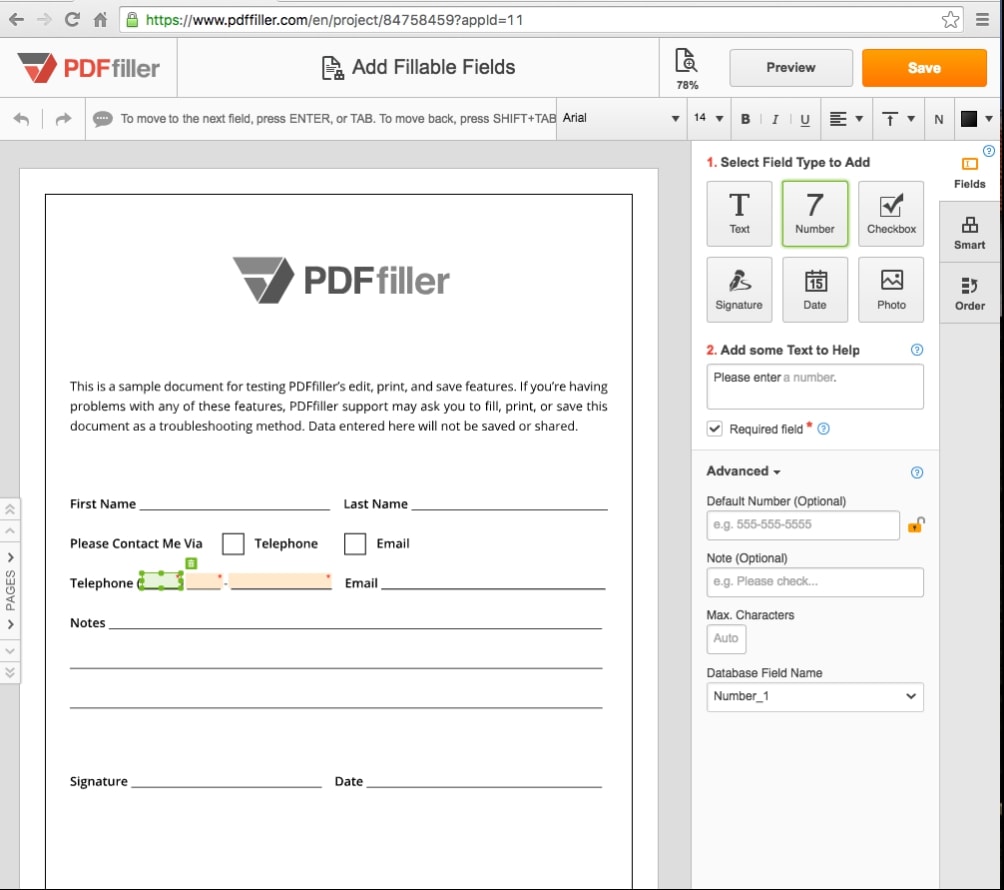1004x890 pixels.
Task: Toggle italic formatting
Action: 775,119
